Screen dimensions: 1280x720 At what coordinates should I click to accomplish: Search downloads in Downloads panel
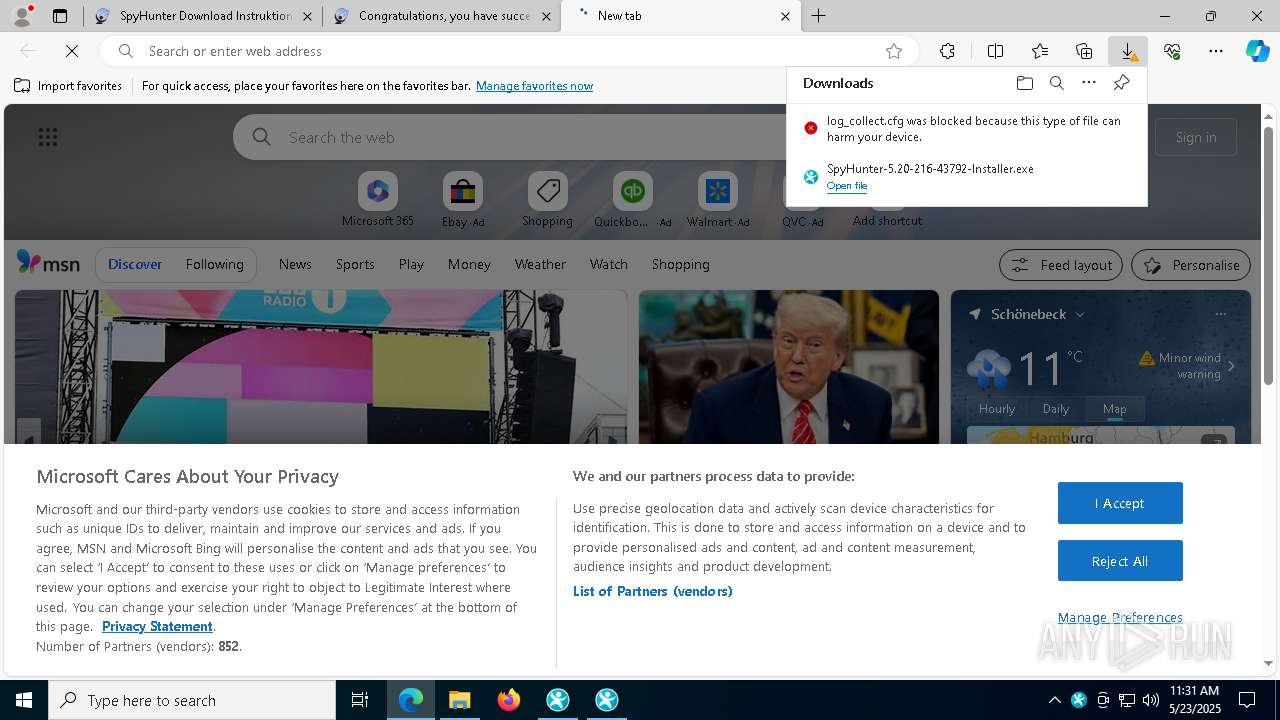coord(1056,83)
